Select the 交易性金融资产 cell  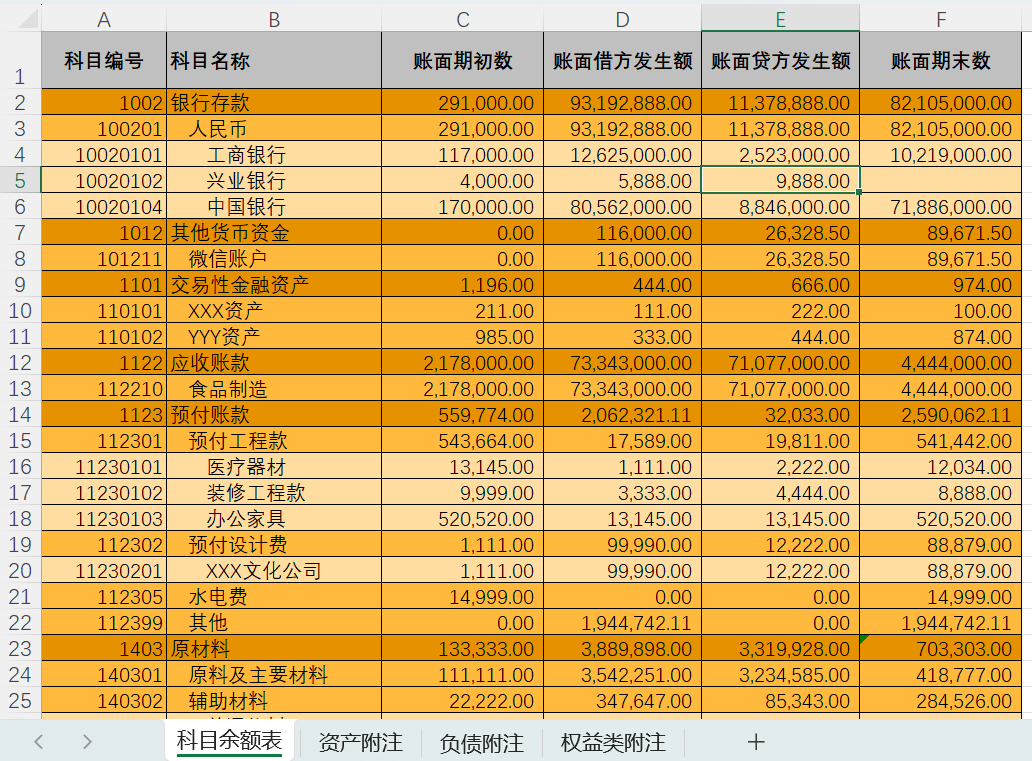coord(274,284)
